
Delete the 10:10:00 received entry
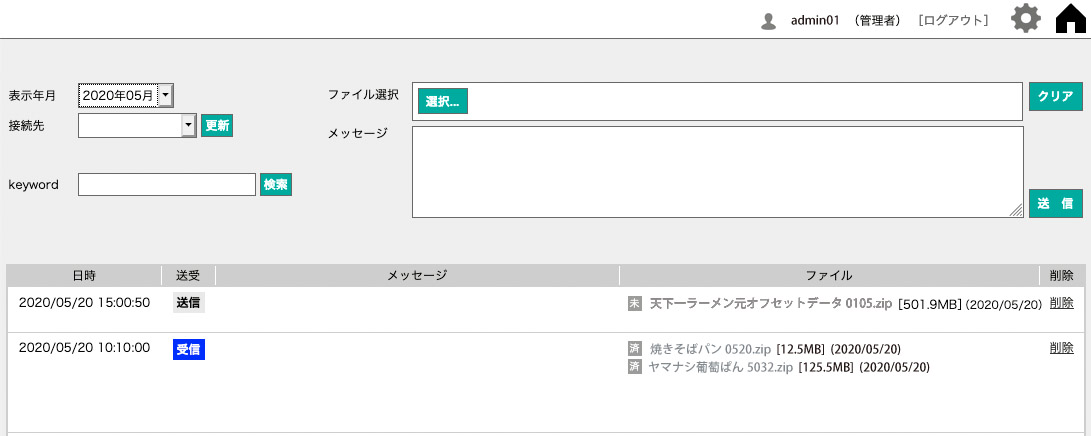click(x=1061, y=348)
